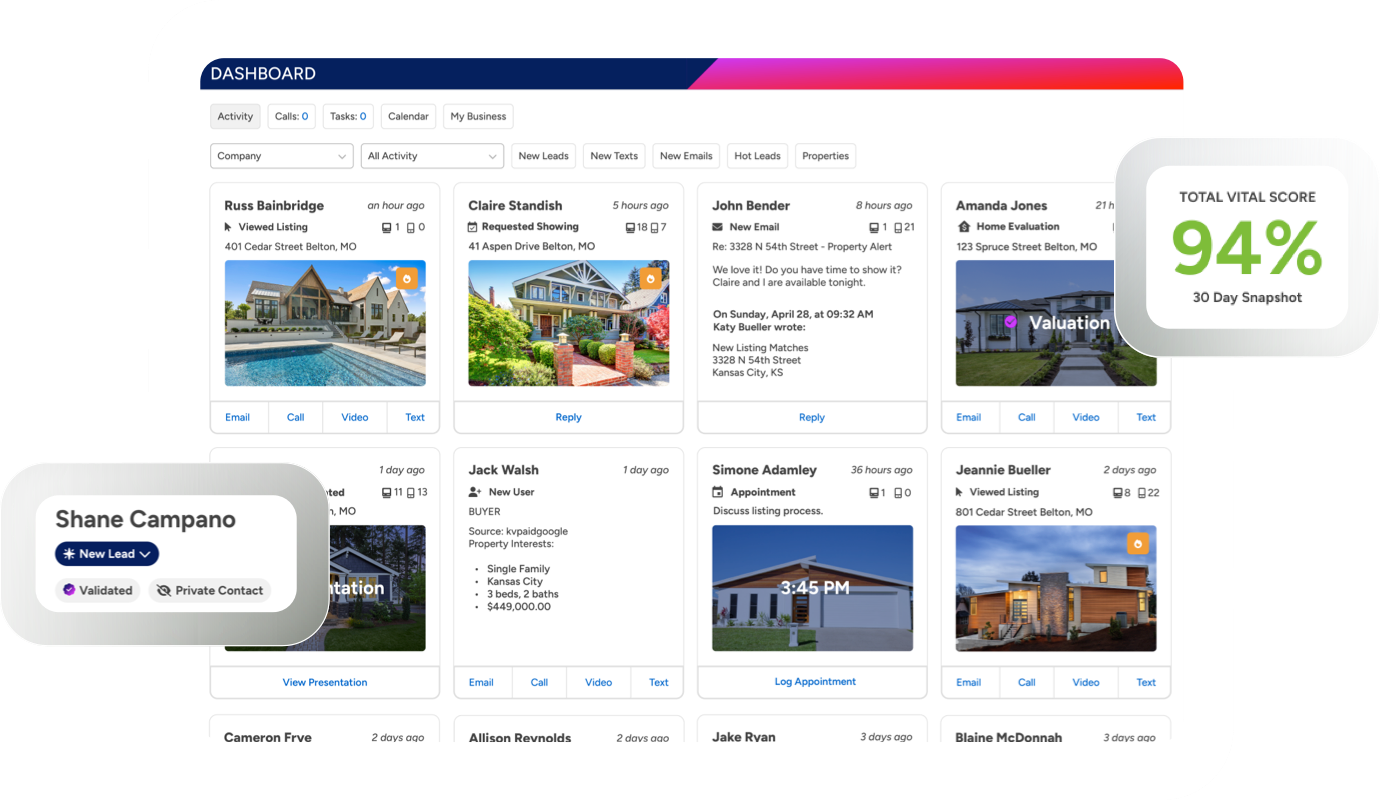Click Log Appointment for Simone Adamley
This screenshot has height=800, width=1380.
point(815,682)
